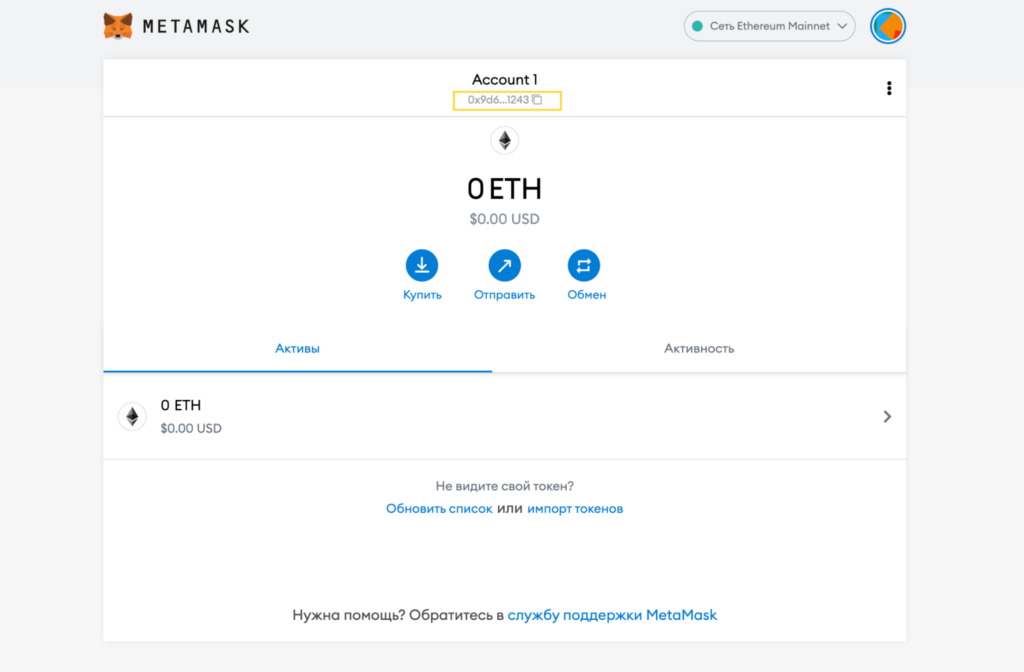Click the служба поддержки MetaMask support link

tap(613, 615)
